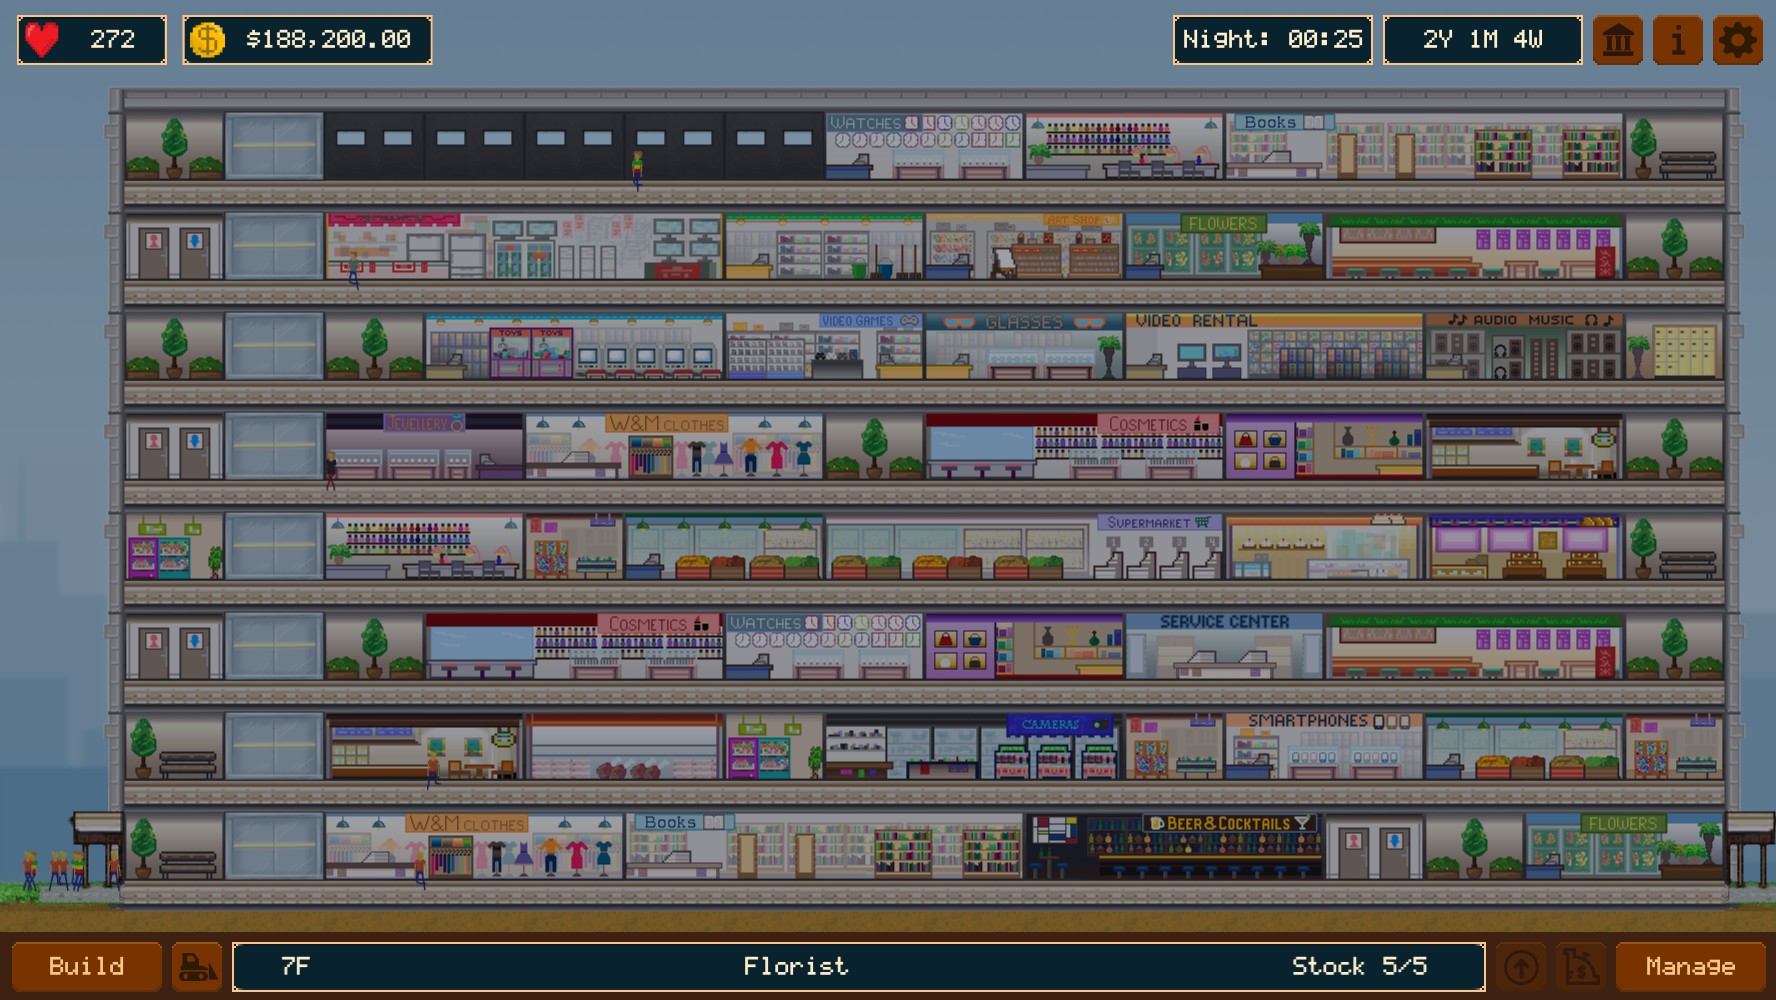
Task: Click the circled up-arrow upgrade icon
Action: click(1524, 966)
